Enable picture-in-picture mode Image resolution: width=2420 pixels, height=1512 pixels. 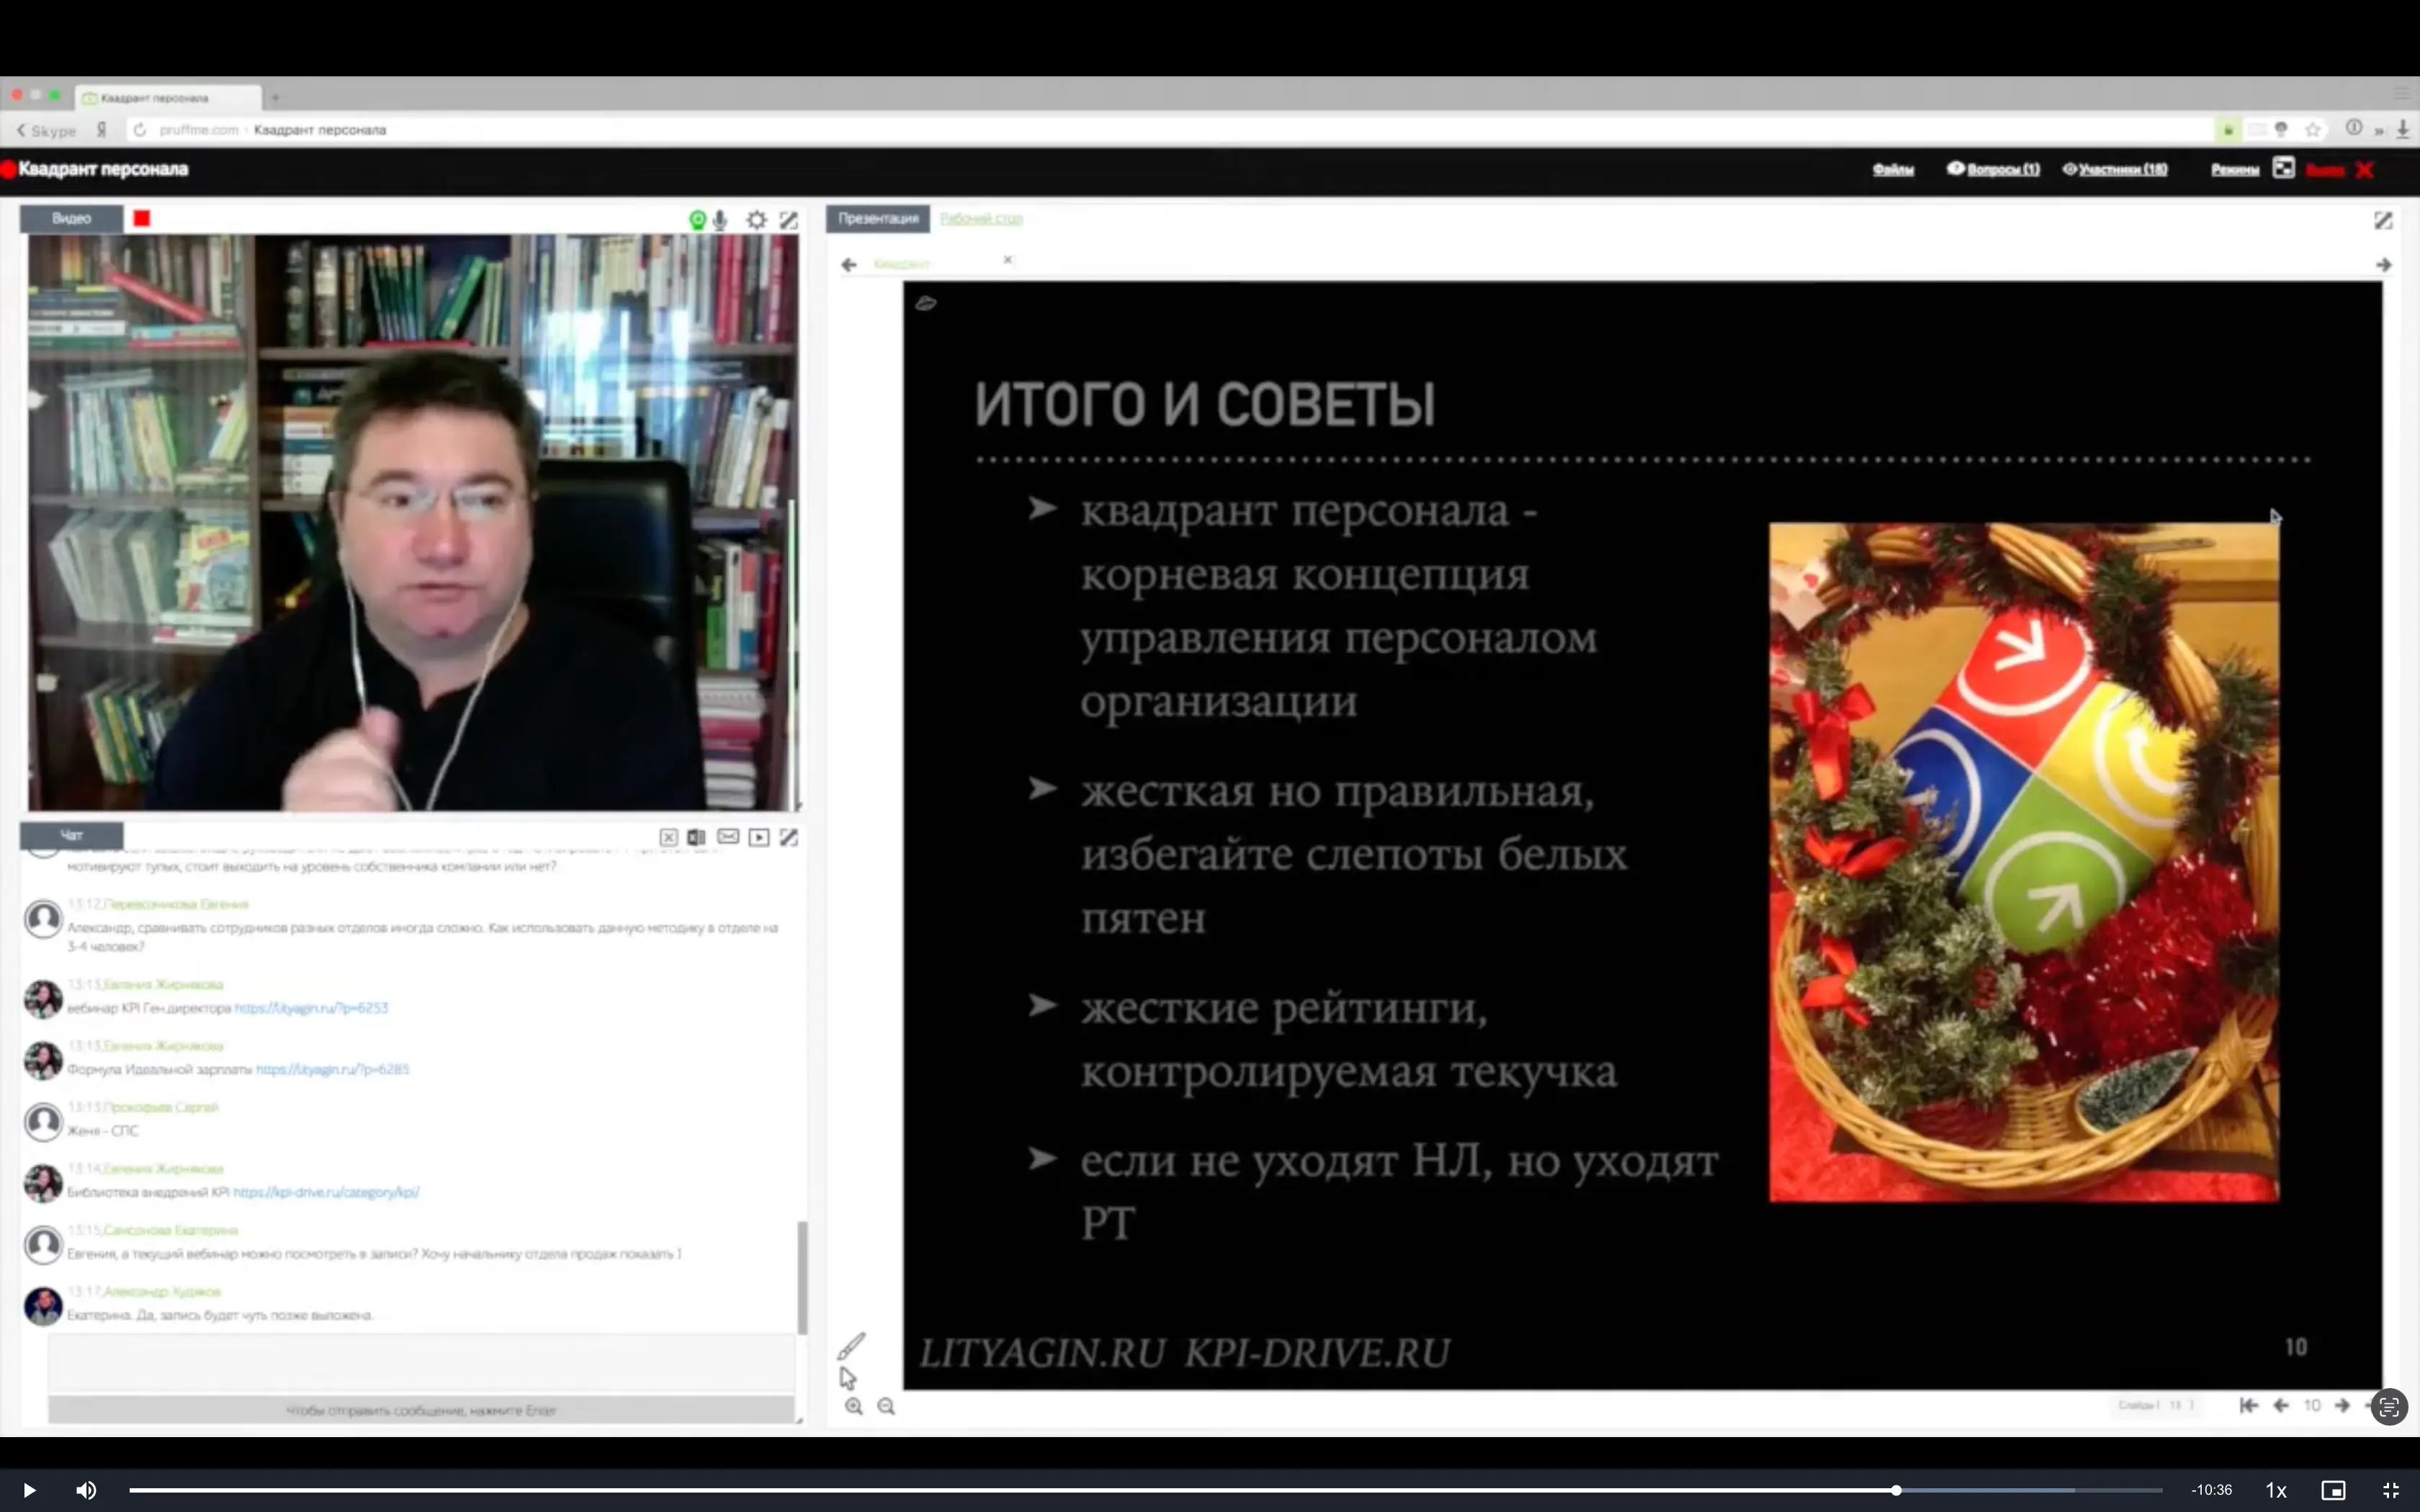coord(2333,1490)
